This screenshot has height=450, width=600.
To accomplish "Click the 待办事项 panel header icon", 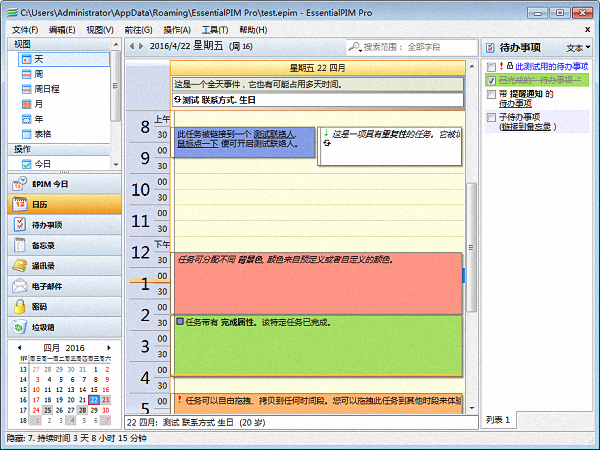I will [490, 48].
